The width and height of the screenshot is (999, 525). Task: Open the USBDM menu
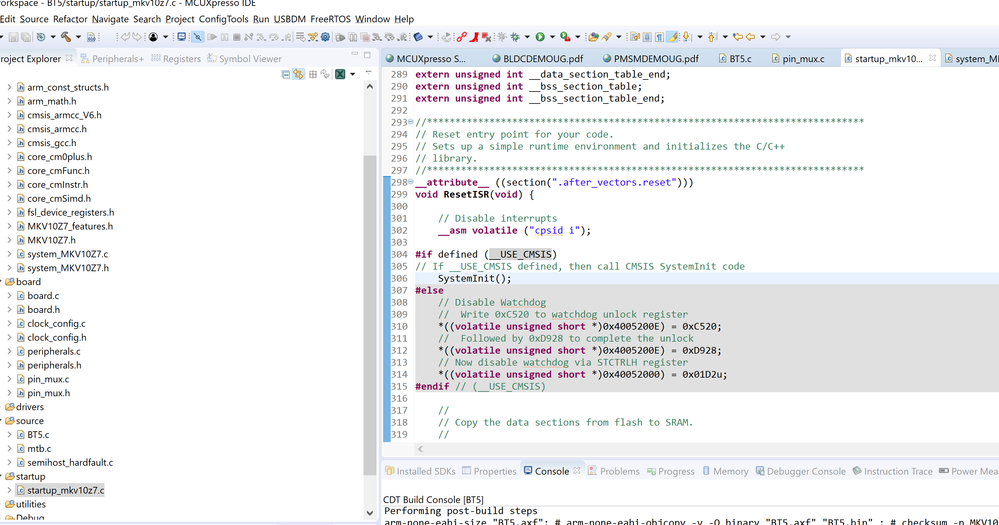290,19
